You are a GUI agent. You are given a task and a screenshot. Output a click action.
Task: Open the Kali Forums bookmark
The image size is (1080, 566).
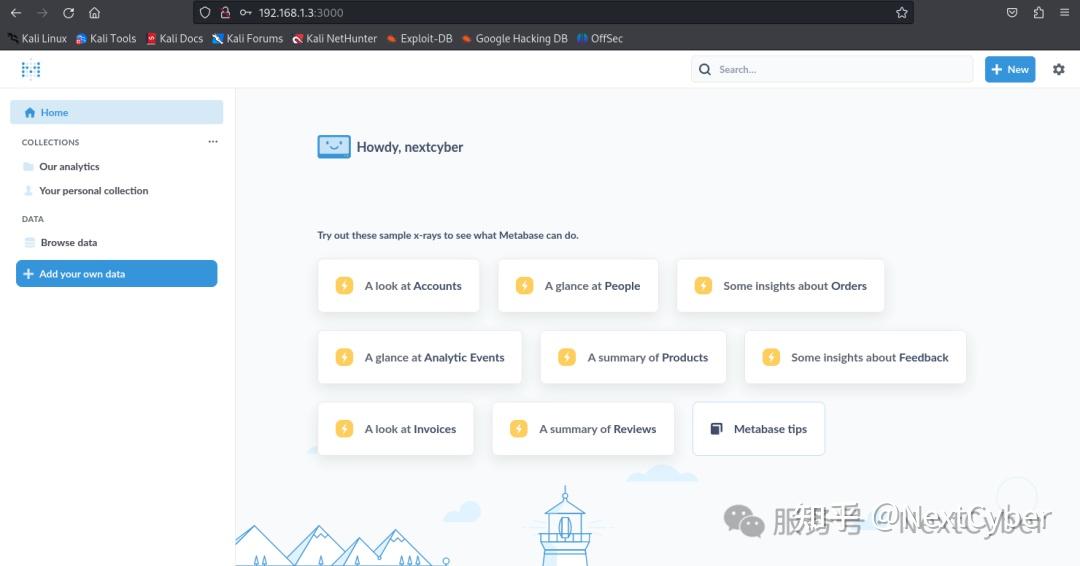[x=247, y=39]
